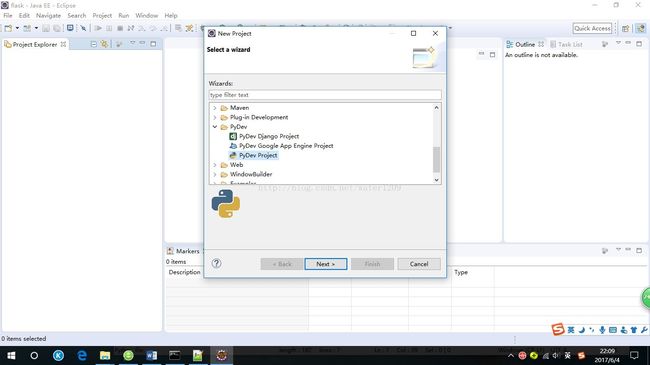Image resolution: width=650 pixels, height=365 pixels.
Task: Click the Description column header
Action: [x=184, y=272]
